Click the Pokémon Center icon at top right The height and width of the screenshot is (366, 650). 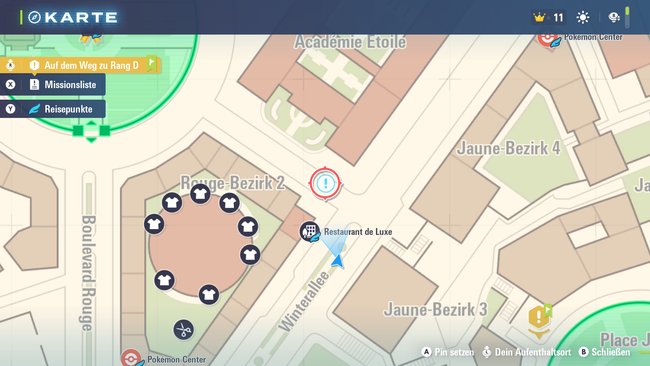[548, 40]
